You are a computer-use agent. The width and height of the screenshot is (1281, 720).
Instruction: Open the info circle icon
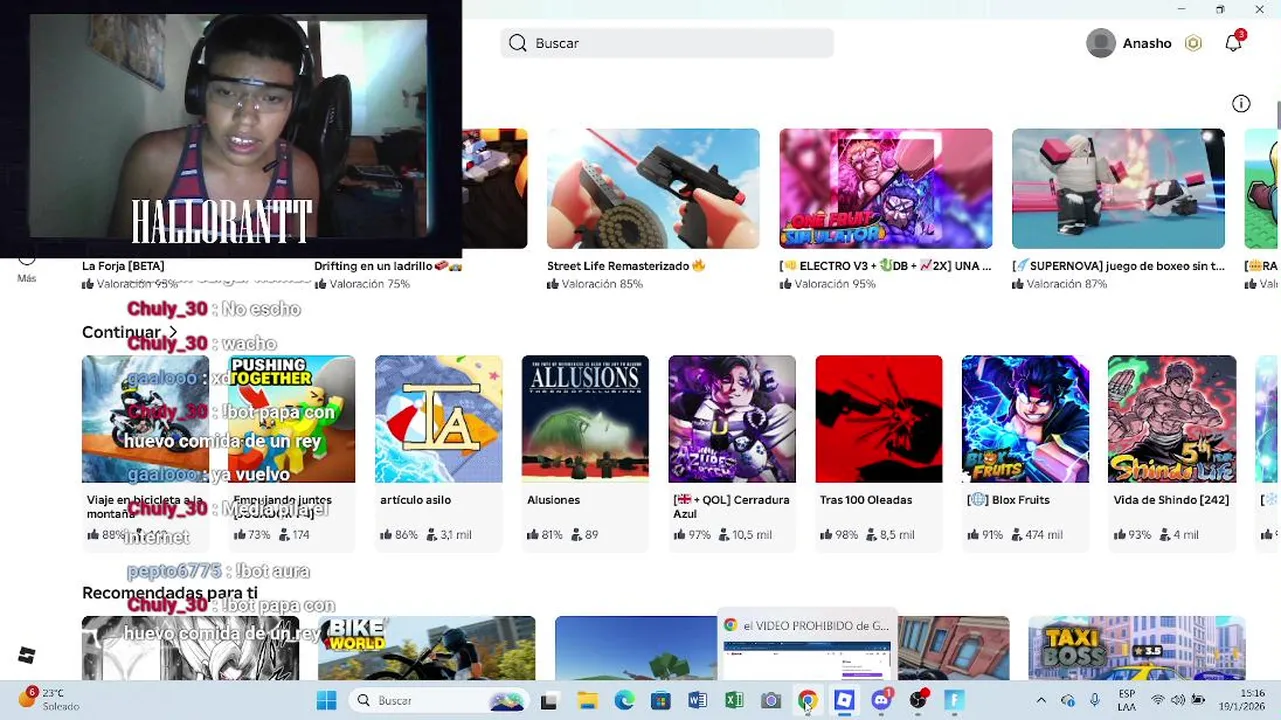tap(1241, 104)
